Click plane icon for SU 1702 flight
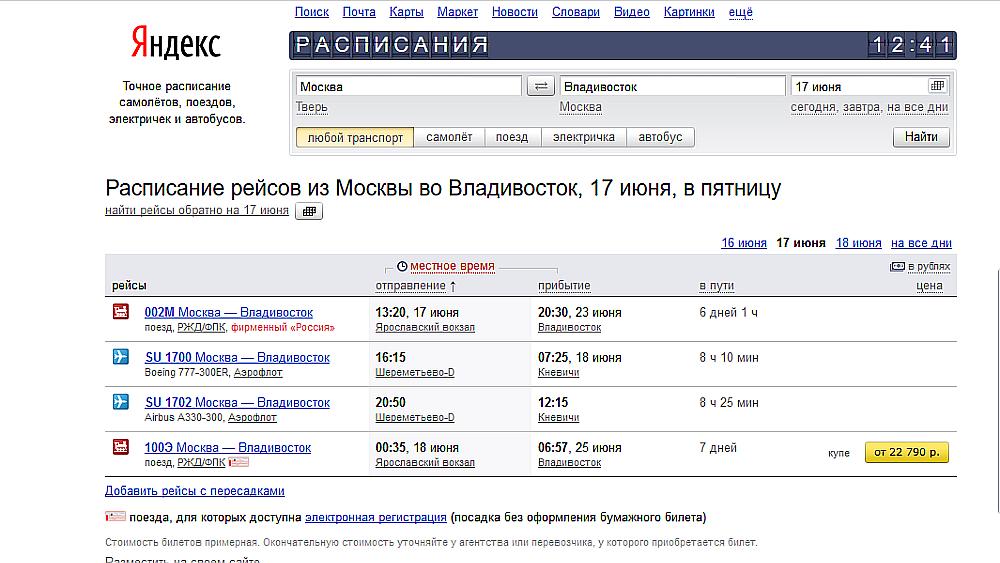The width and height of the screenshot is (1000, 563). click(x=121, y=402)
